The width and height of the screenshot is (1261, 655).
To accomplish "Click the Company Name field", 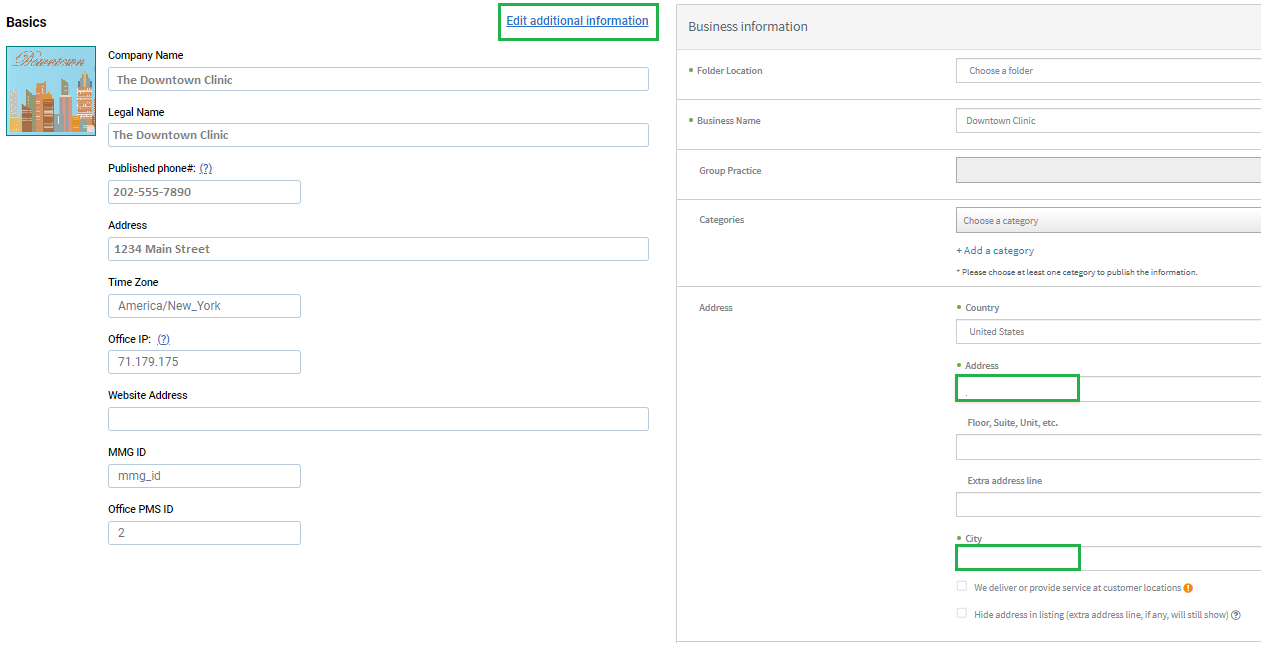I will click(378, 80).
